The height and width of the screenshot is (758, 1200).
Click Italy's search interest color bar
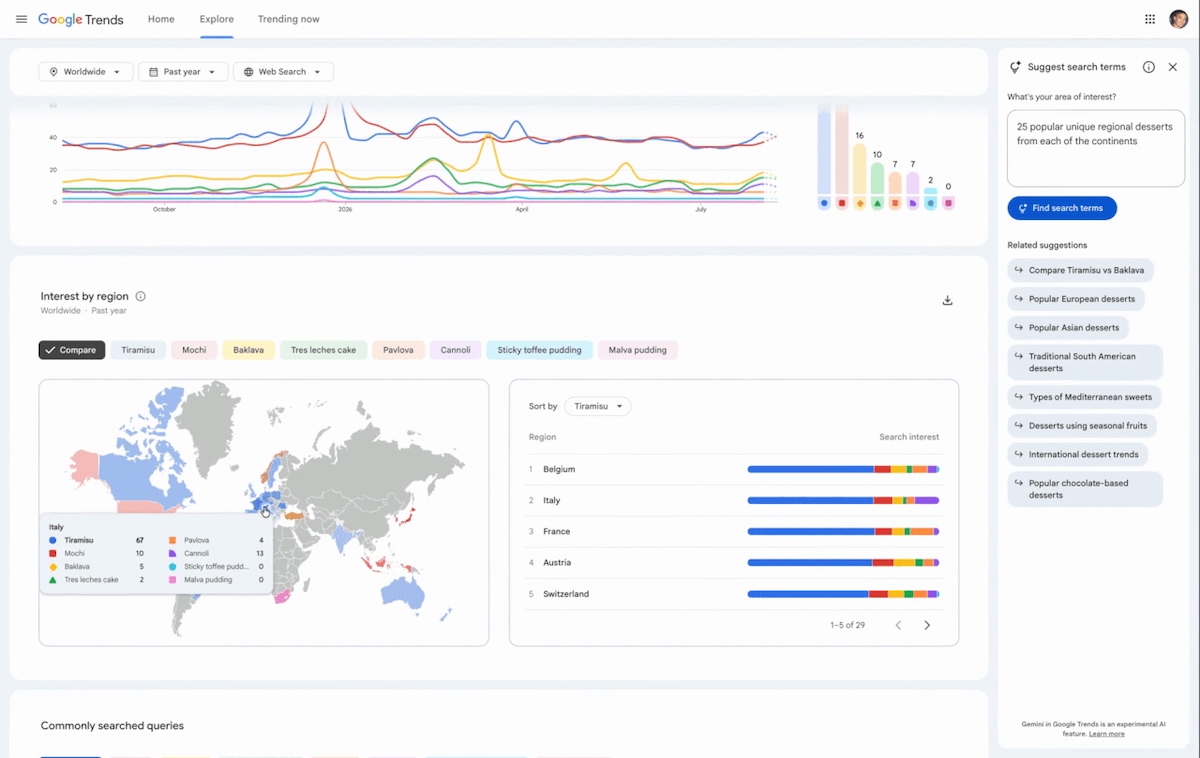click(x=843, y=500)
